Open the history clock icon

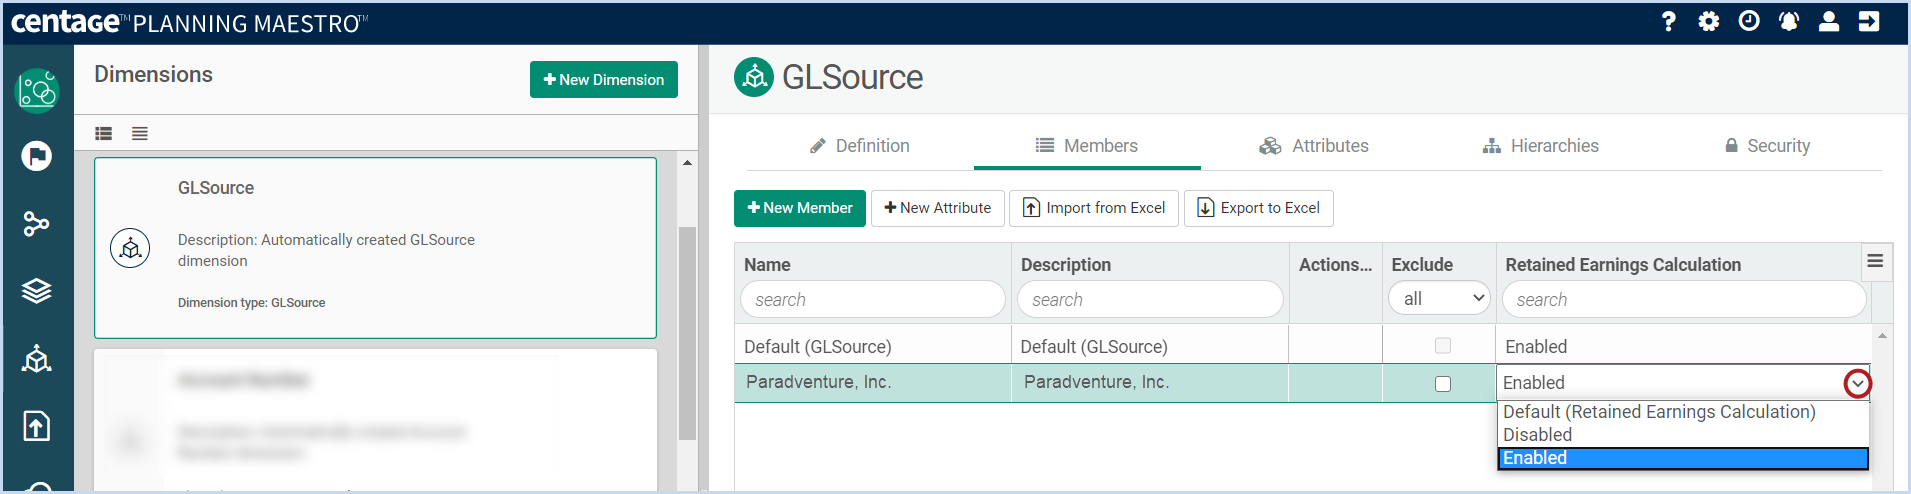(x=1749, y=21)
